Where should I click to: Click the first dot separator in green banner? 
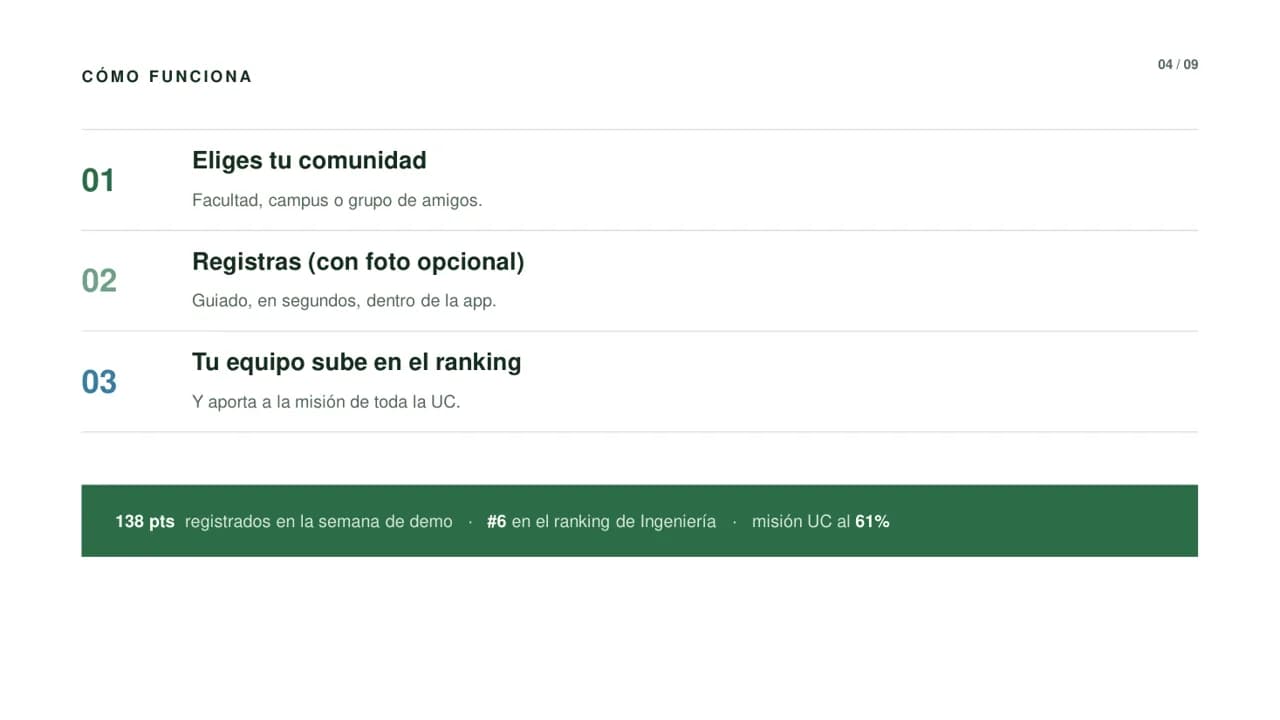click(470, 522)
